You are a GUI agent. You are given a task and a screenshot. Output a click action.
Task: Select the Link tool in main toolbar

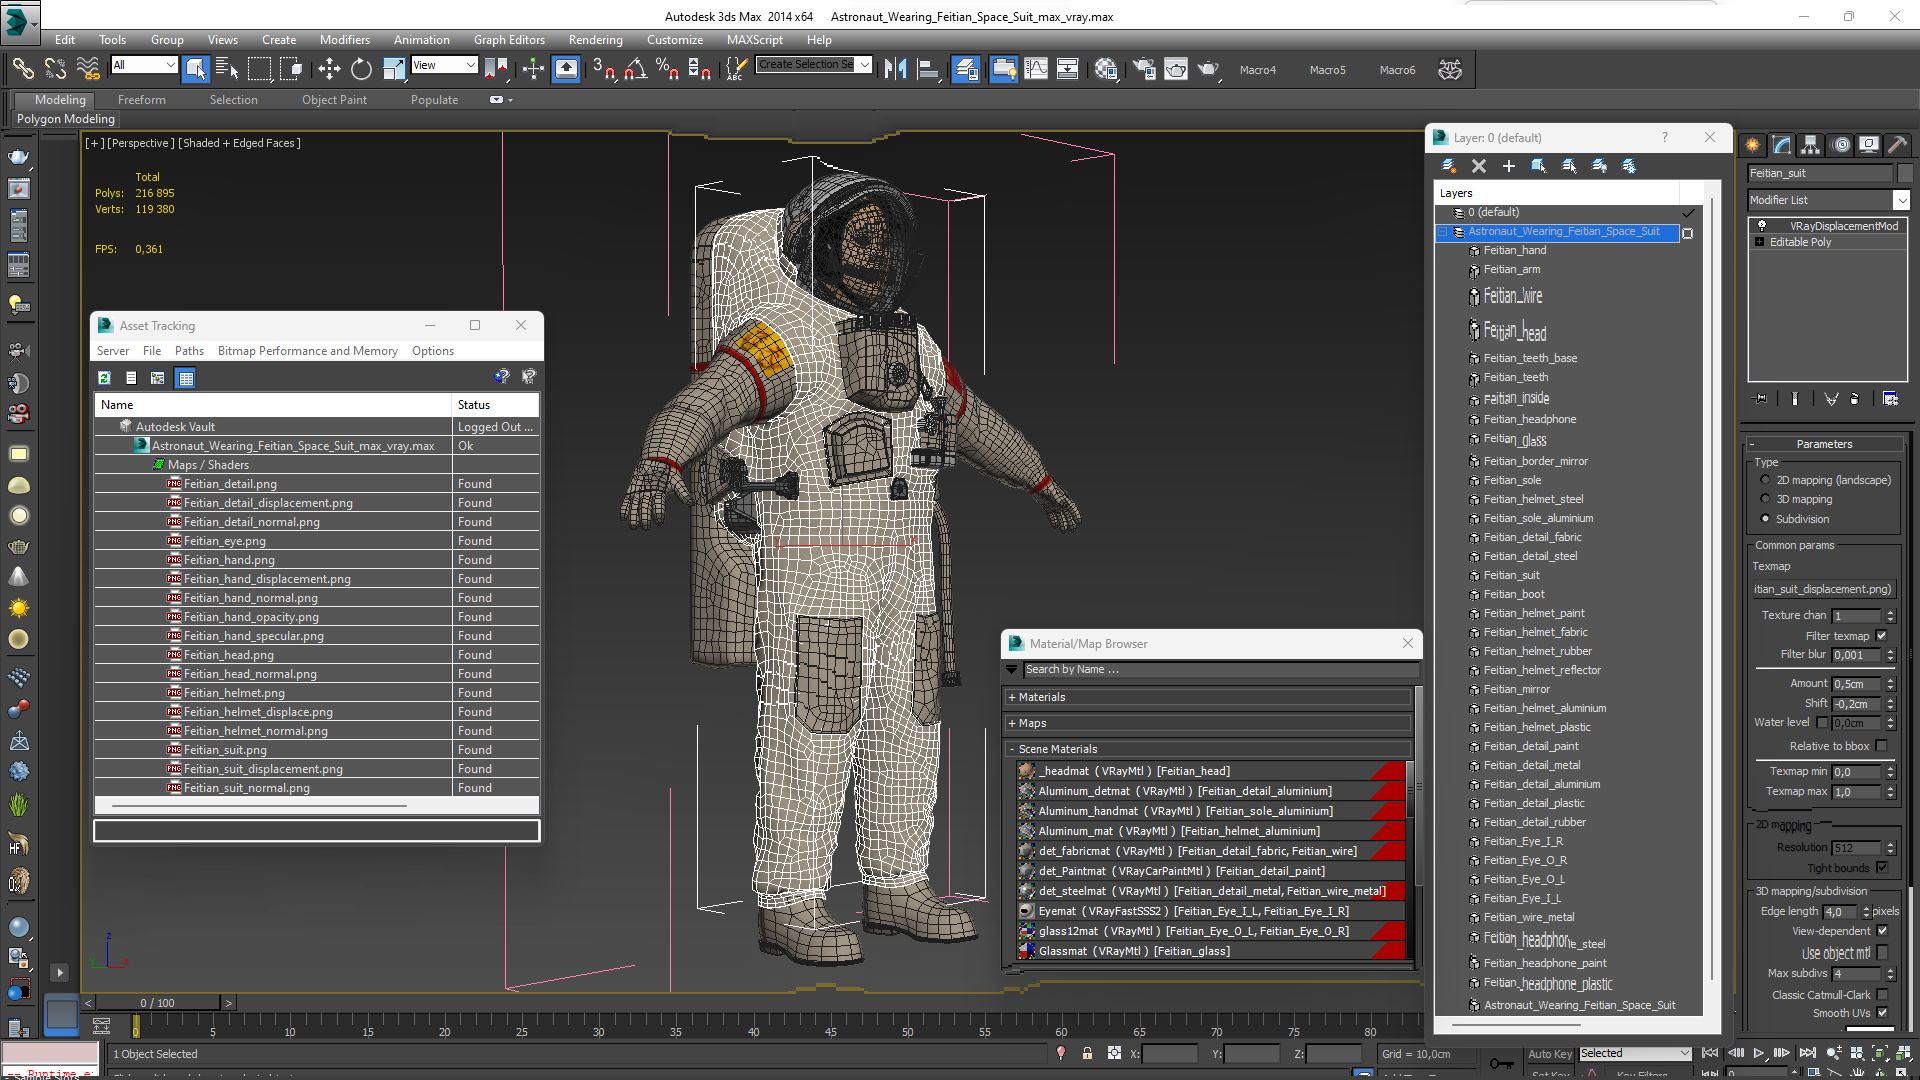click(22, 68)
